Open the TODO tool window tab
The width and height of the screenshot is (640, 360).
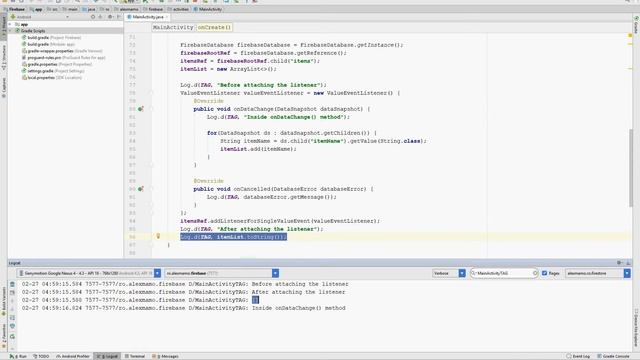coord(41,356)
